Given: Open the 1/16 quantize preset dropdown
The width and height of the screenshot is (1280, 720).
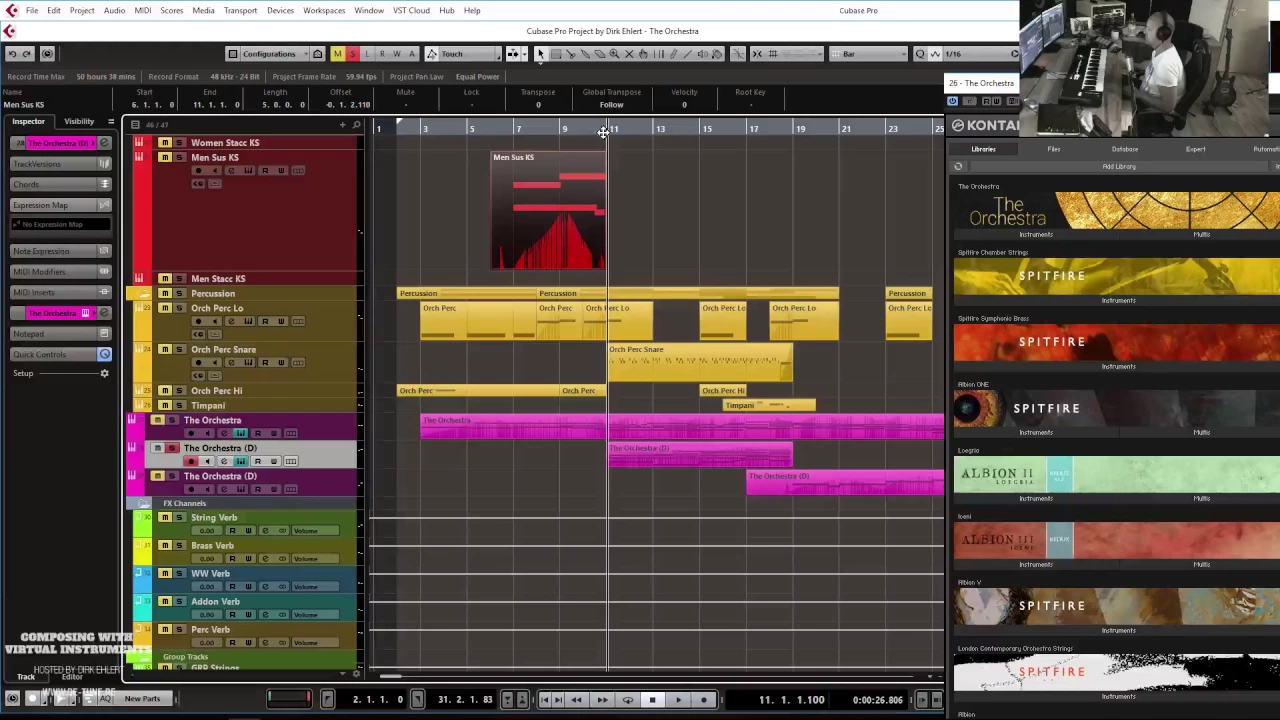Looking at the screenshot, I should (978, 54).
